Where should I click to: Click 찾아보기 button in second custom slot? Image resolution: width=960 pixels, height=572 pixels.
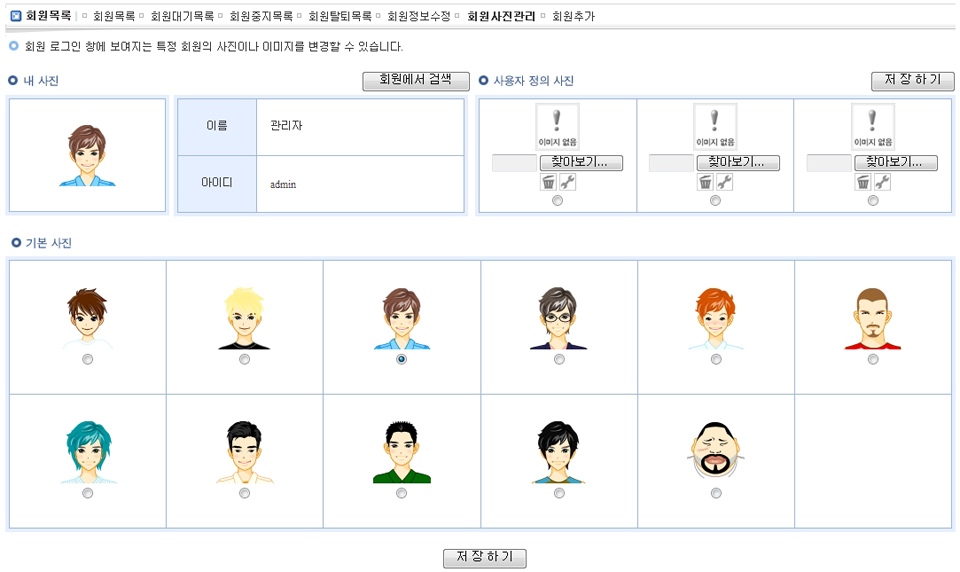pyautogui.click(x=738, y=162)
